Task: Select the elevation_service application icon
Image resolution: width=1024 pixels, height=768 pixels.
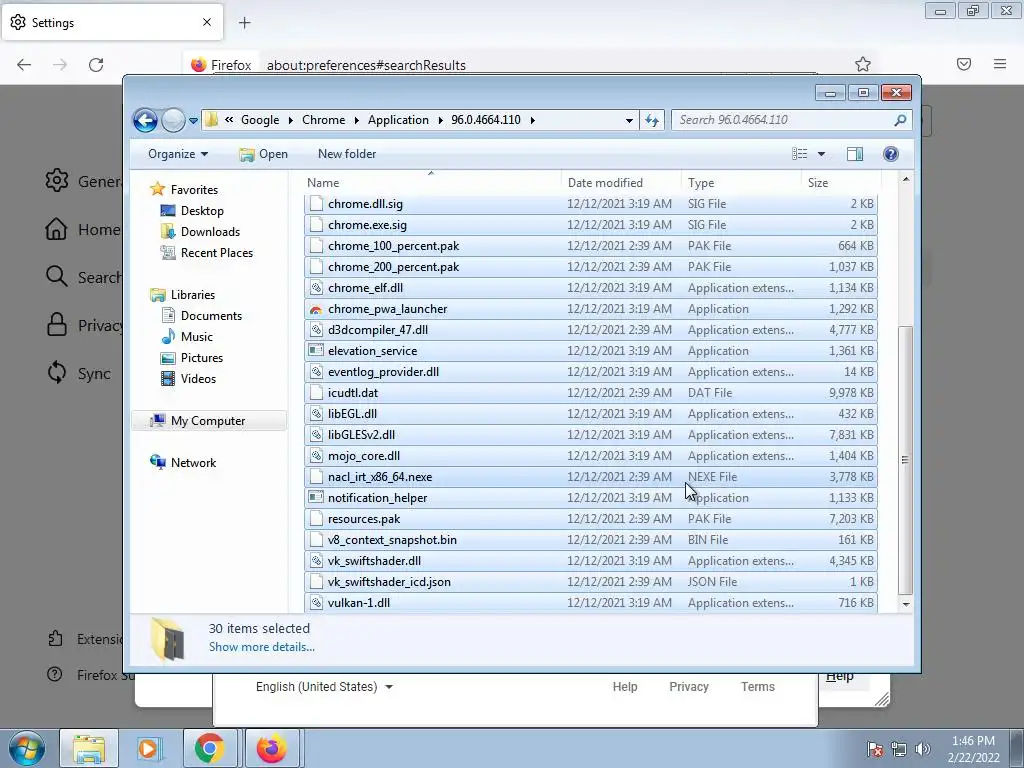Action: (x=316, y=351)
